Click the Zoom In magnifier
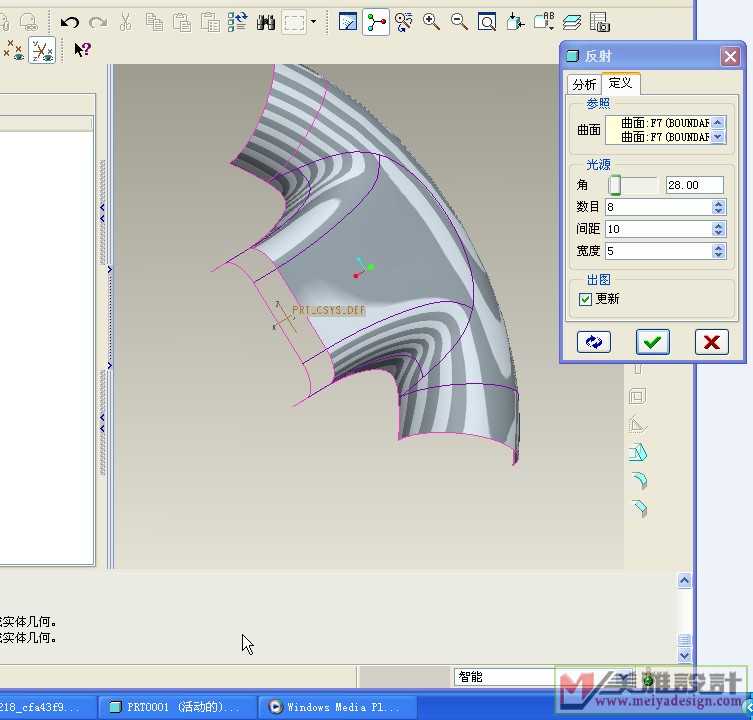 point(432,22)
